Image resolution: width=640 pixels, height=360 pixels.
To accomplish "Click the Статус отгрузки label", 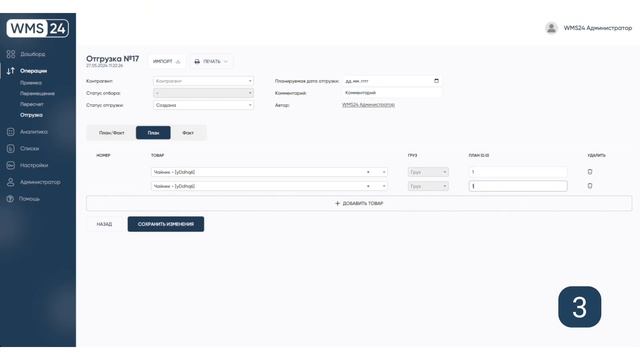I will point(105,105).
